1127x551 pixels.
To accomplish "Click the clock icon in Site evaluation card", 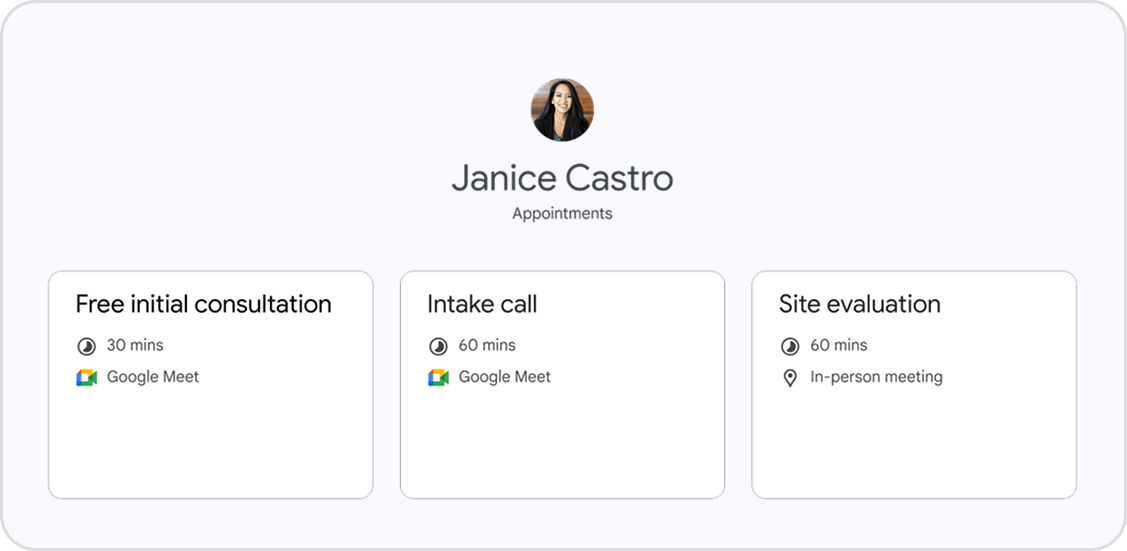I will click(x=790, y=346).
